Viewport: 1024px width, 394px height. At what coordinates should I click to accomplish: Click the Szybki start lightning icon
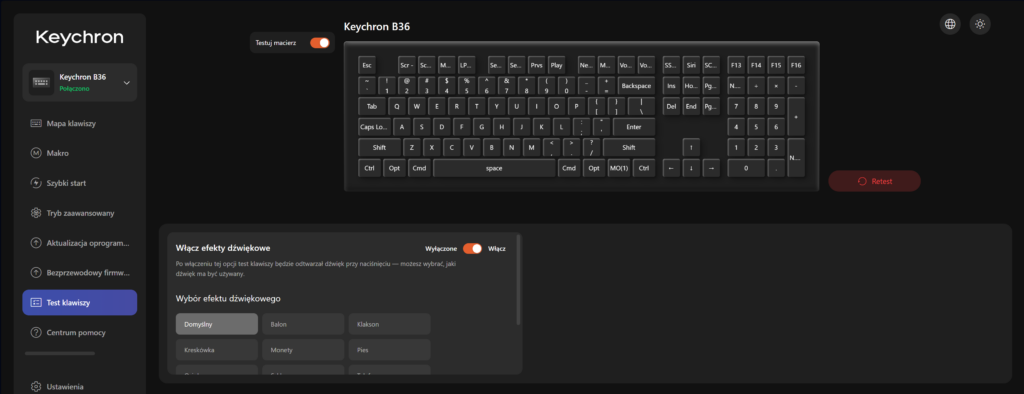(x=36, y=183)
